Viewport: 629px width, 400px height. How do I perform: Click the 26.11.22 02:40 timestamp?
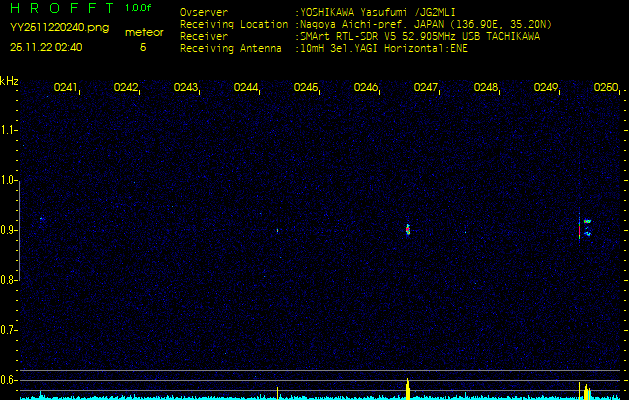[x=46, y=47]
